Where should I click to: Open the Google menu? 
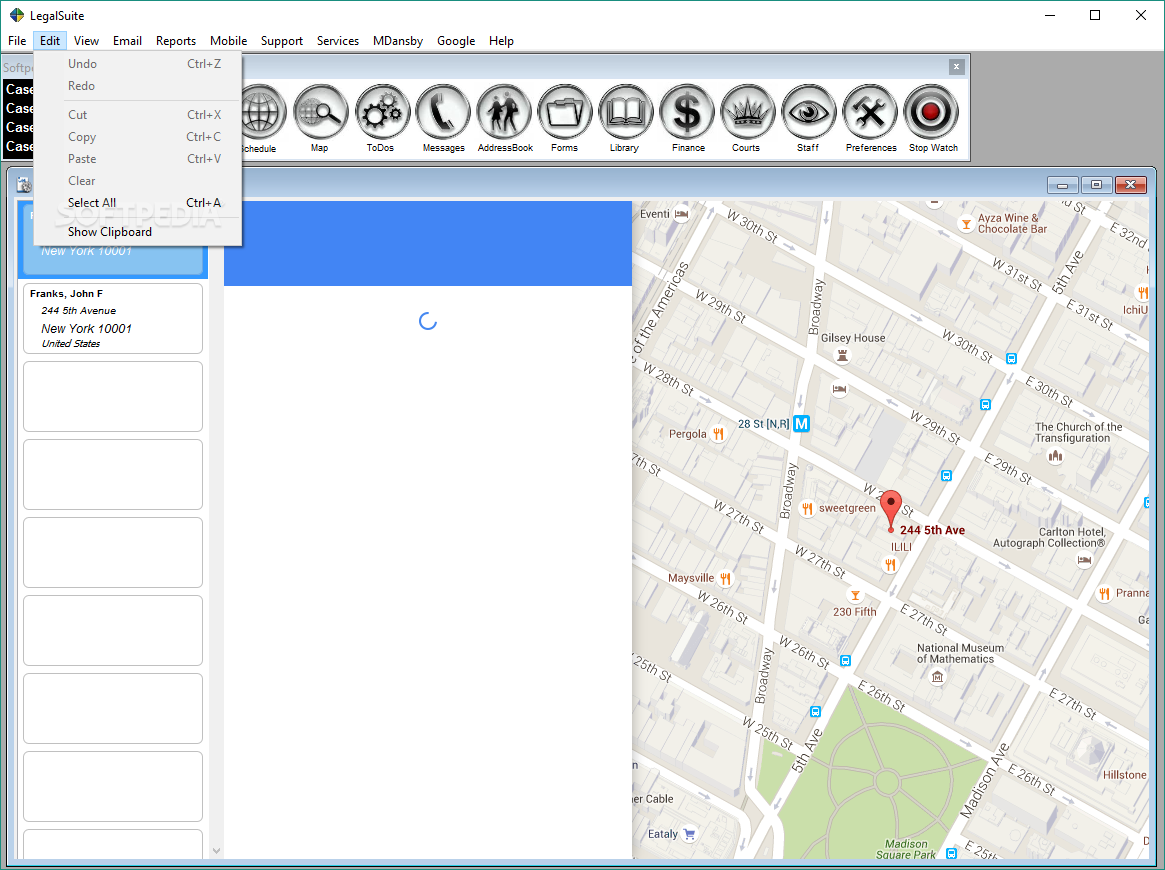456,41
